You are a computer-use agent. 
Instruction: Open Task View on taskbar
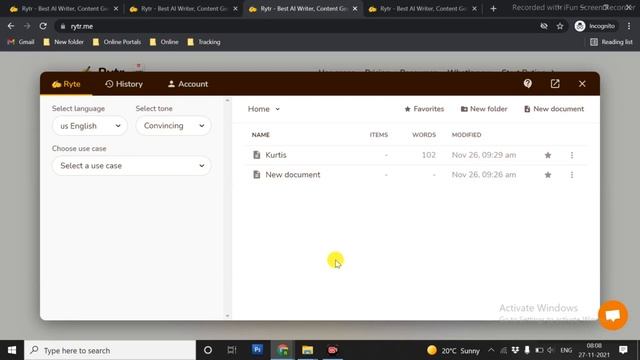(x=232, y=350)
